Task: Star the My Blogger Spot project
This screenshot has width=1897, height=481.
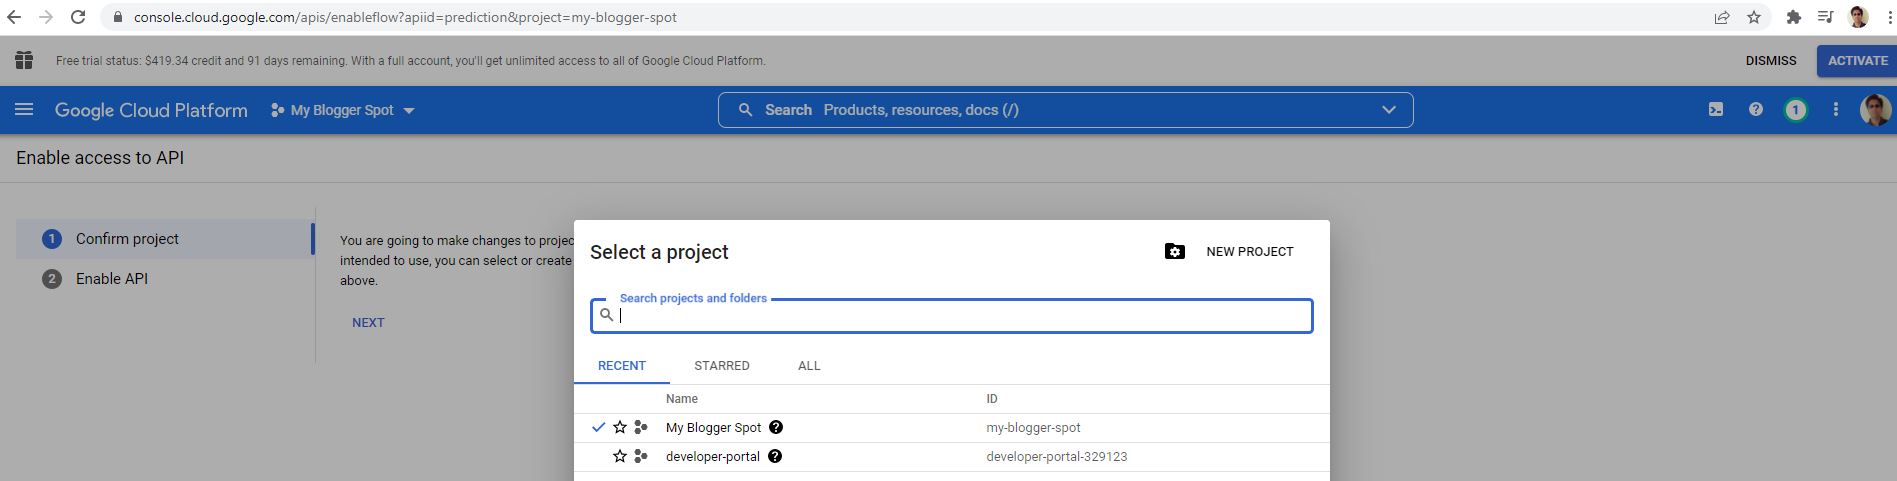Action: point(620,427)
